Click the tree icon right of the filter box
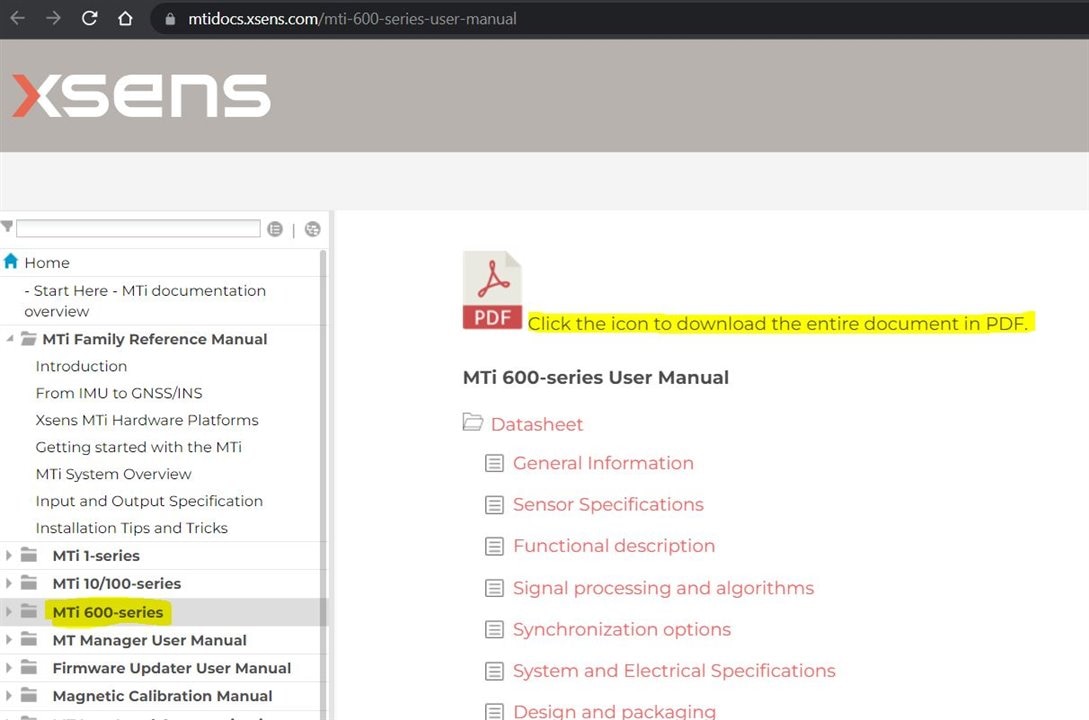Viewport: 1089px width, 720px height. coord(313,229)
